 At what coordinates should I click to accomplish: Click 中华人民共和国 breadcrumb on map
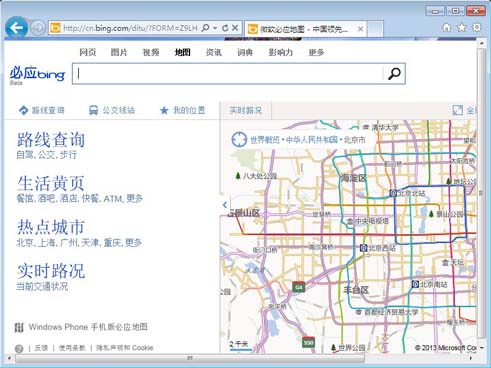[312, 140]
